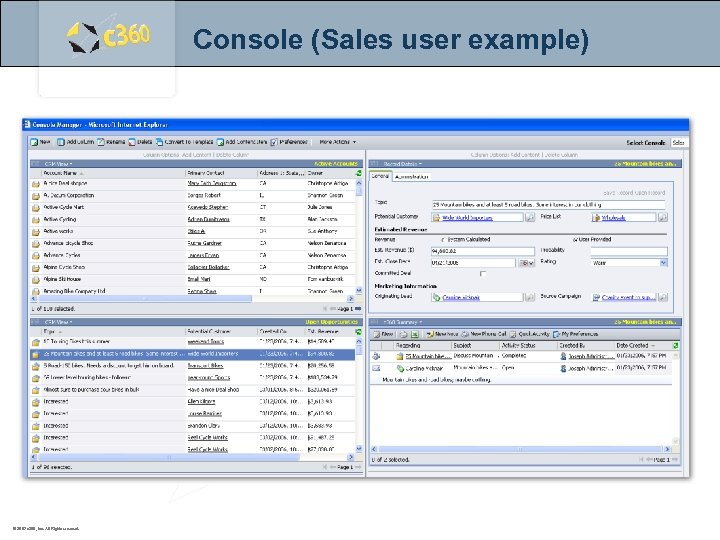Click New in the c360 Summary toolbar
720x540 pixels.
[383, 334]
